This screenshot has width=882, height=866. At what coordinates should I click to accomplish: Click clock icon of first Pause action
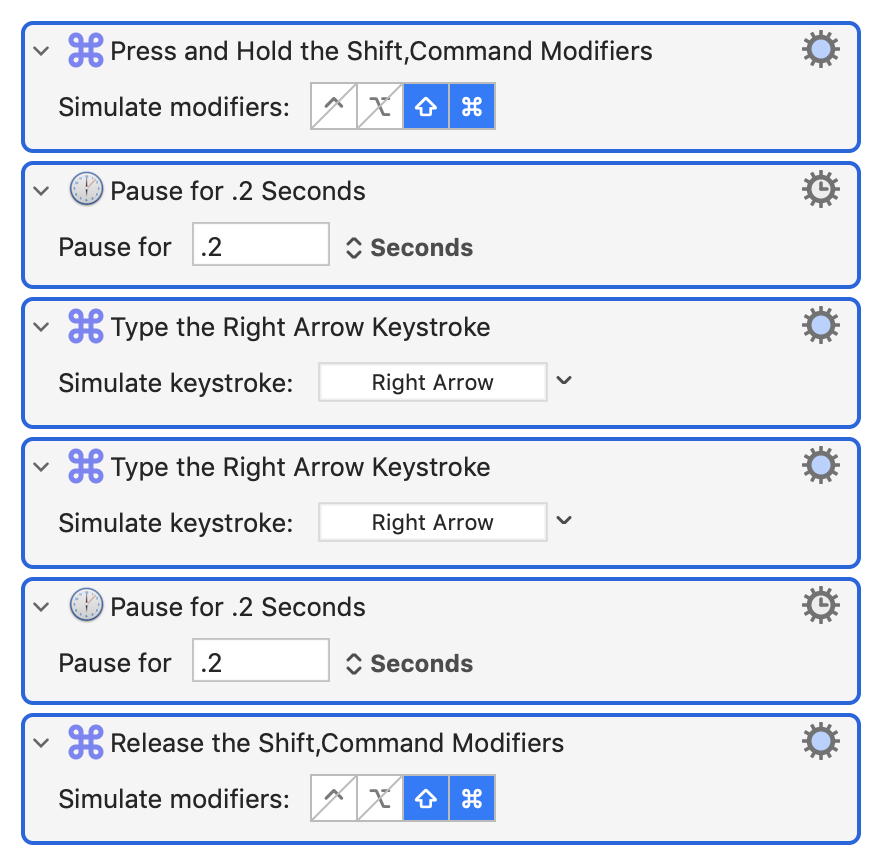(x=86, y=189)
